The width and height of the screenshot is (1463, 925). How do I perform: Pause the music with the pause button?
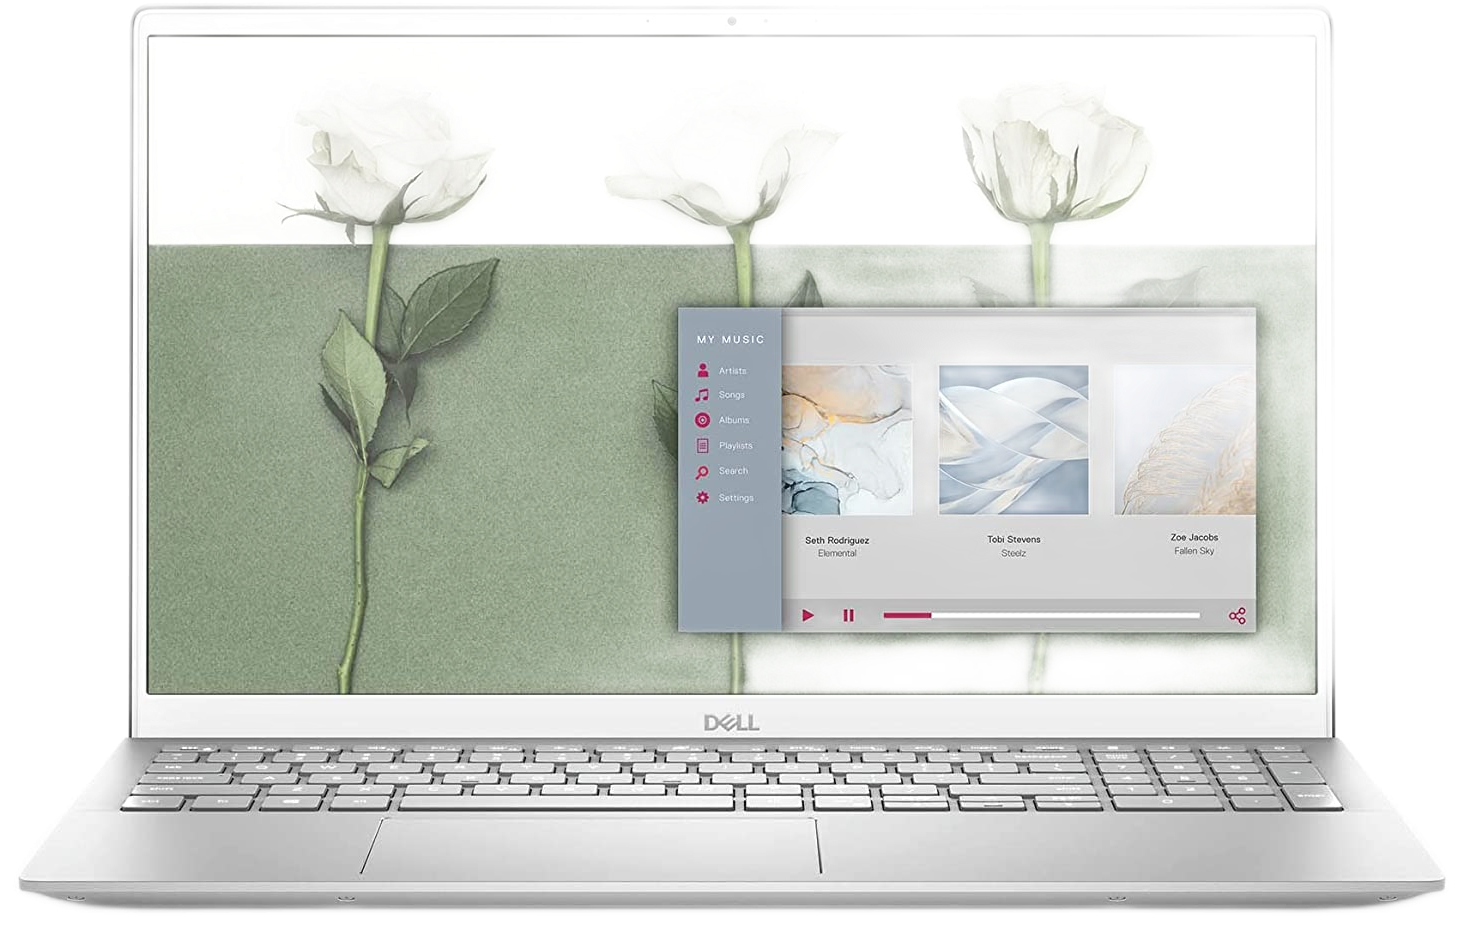coord(849,616)
